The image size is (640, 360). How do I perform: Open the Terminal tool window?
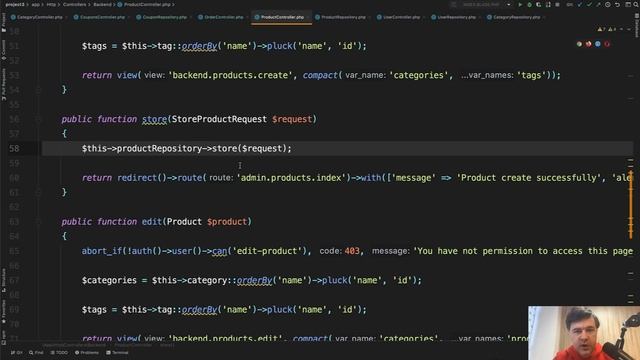tap(117, 353)
